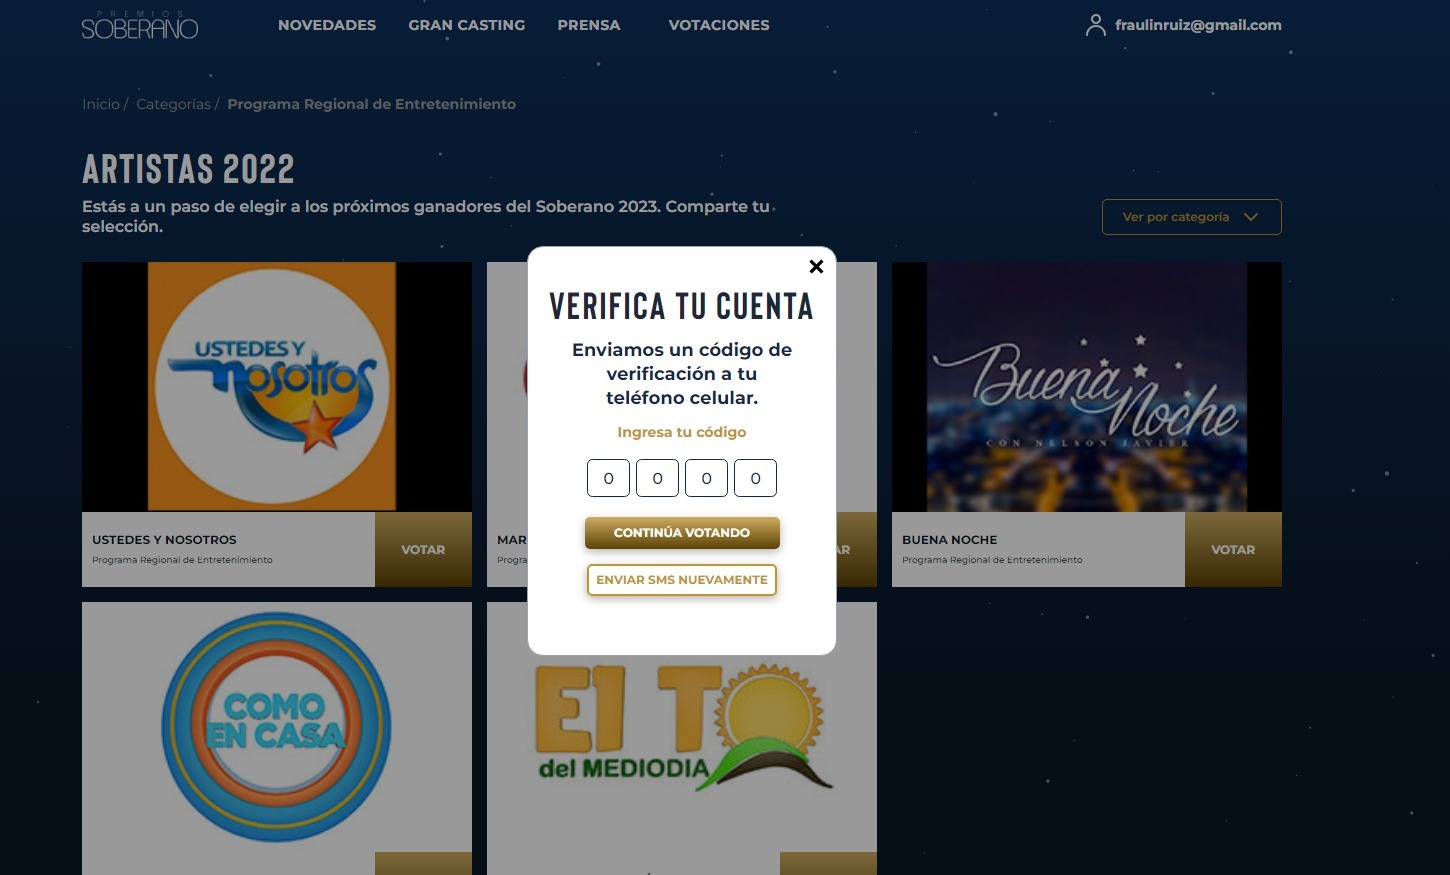This screenshot has width=1450, height=875.
Task: Click the user profile icon
Action: tap(1095, 25)
